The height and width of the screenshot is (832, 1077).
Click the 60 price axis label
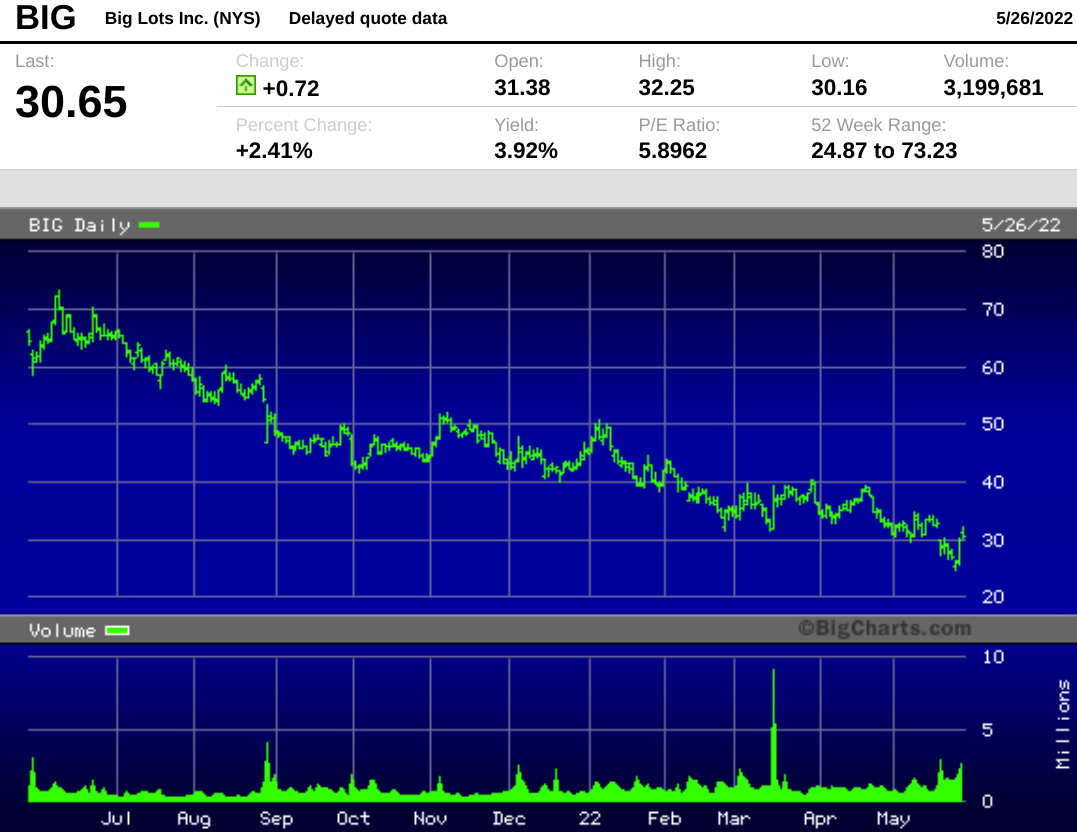993,368
